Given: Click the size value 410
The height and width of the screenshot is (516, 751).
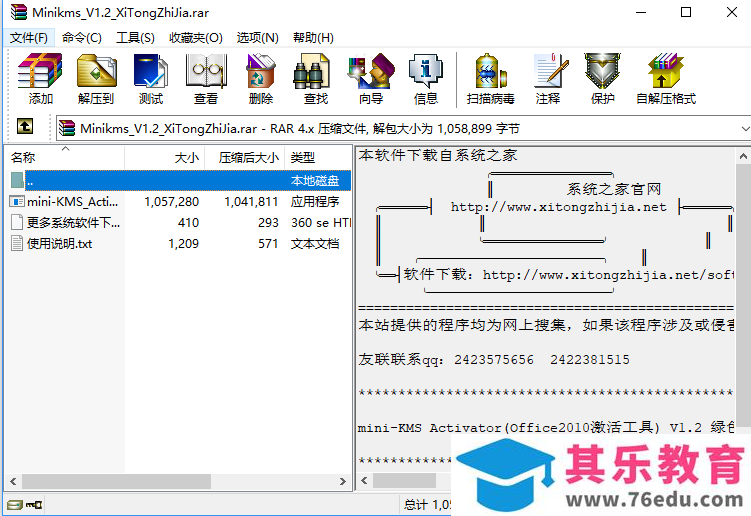Looking at the screenshot, I should pyautogui.click(x=188, y=223).
